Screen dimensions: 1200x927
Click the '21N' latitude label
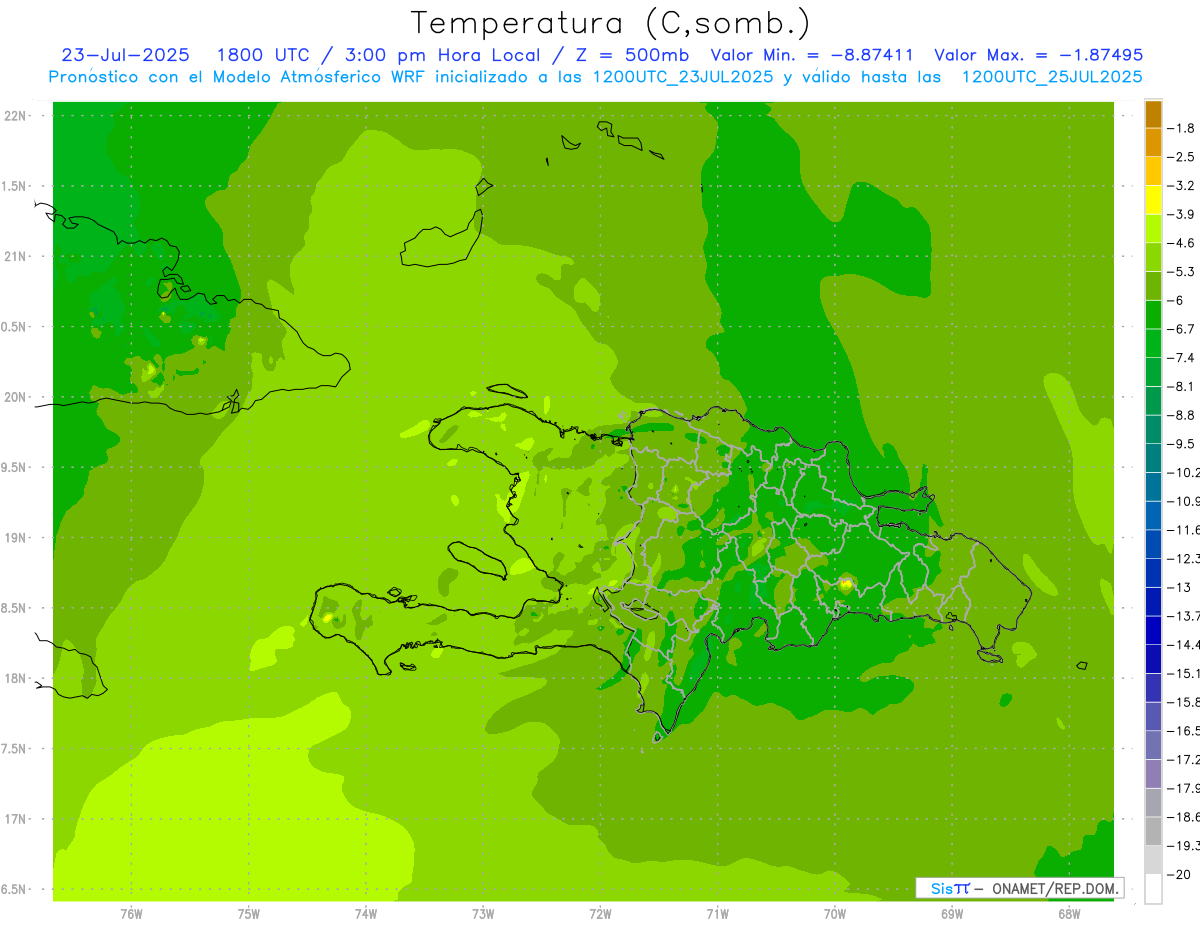15,257
